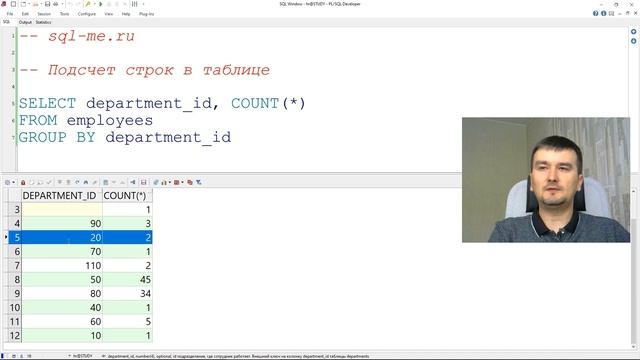Open the File menu

click(10, 14)
